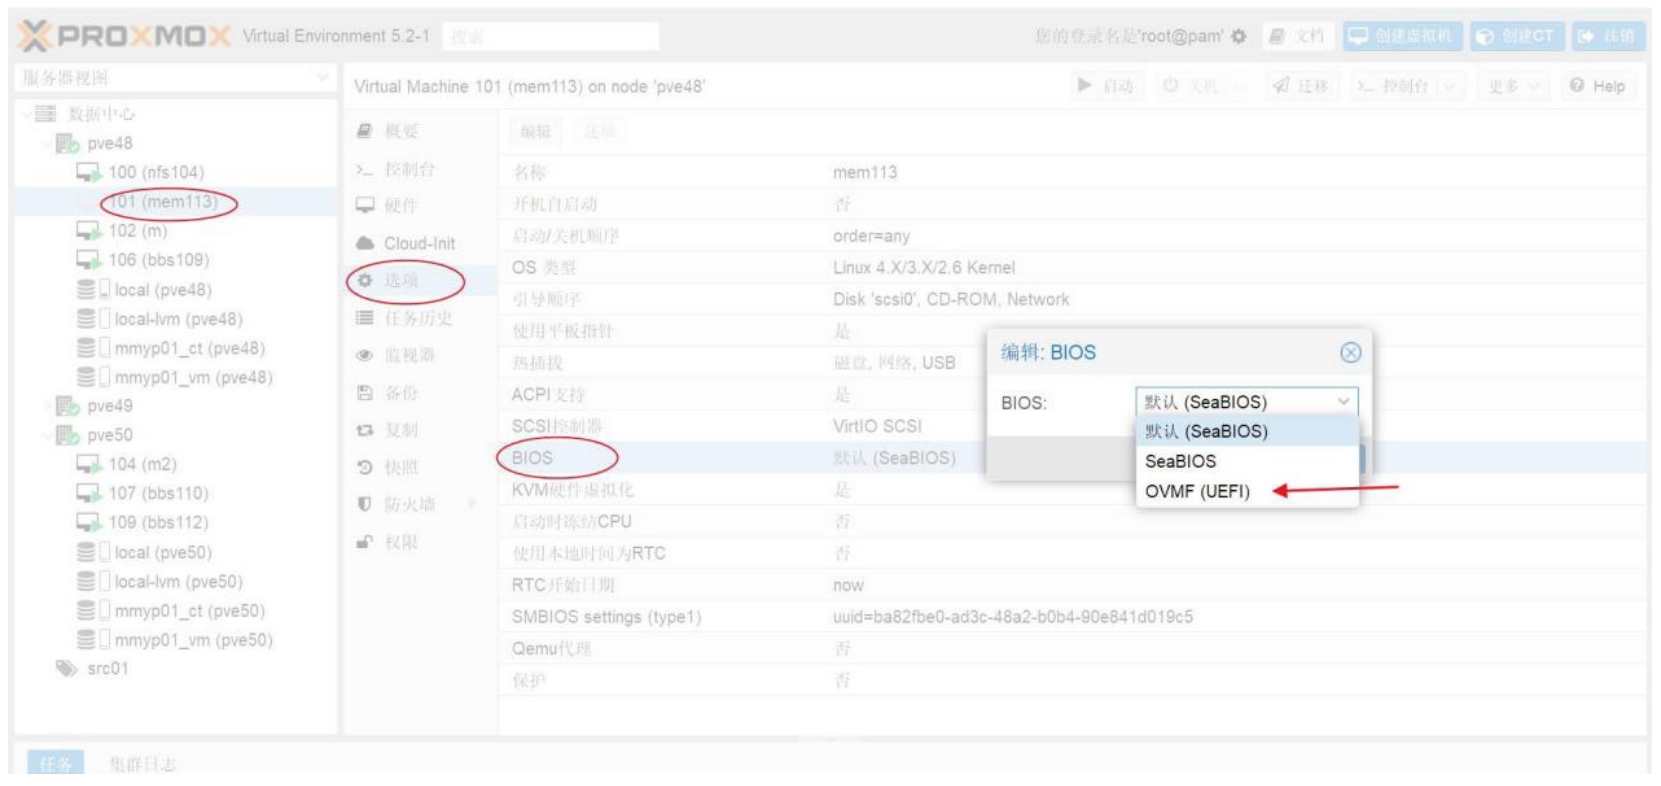Select the SMBIOS settings (type1) row

[x=1073, y=617]
